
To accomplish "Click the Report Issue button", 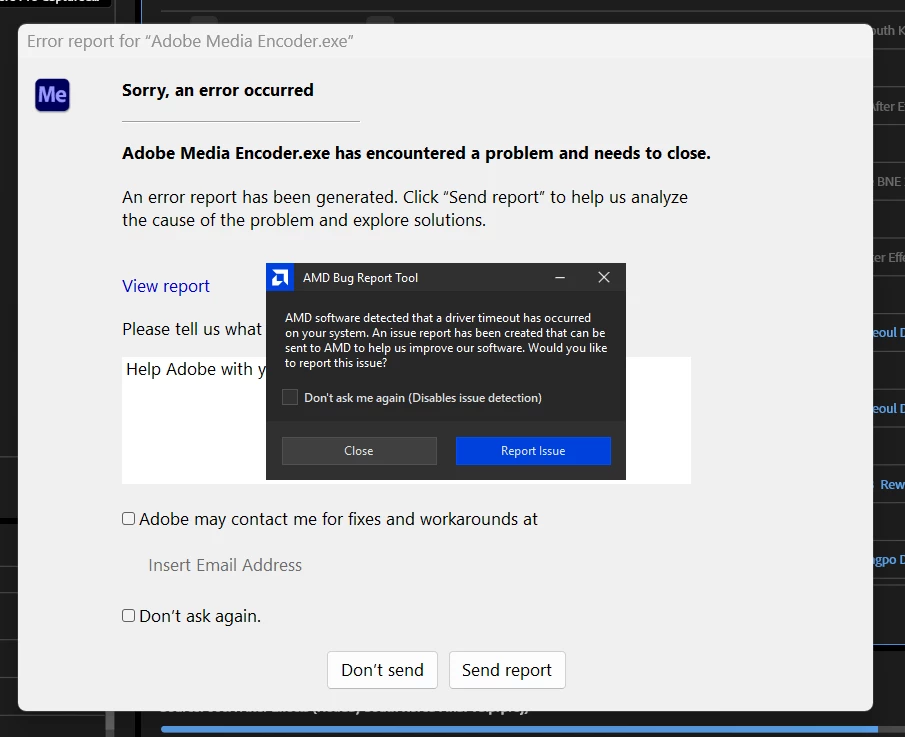I will point(533,451).
